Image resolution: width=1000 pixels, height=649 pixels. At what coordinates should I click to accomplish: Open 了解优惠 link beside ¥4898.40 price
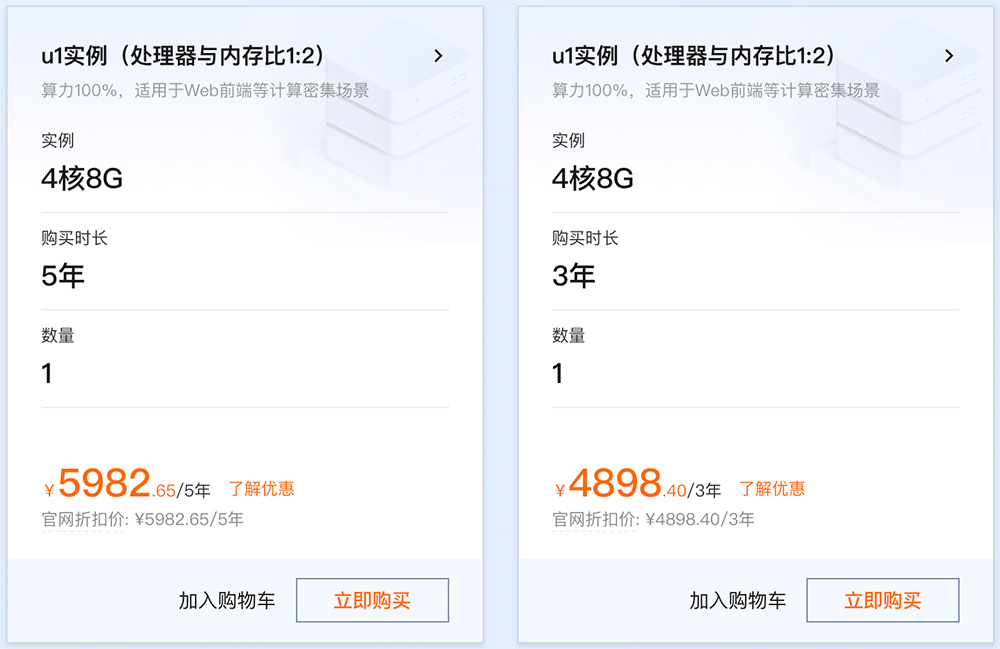coord(772,489)
